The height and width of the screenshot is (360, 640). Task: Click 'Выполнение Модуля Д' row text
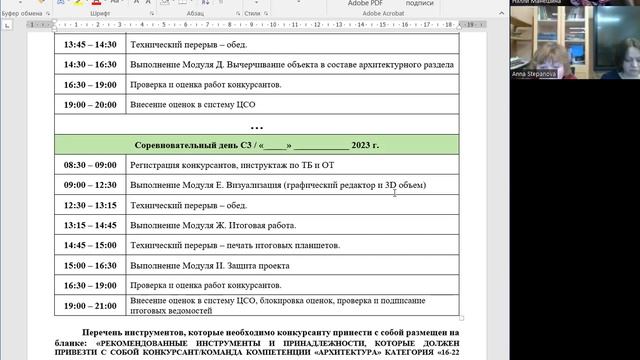pyautogui.click(x=292, y=64)
